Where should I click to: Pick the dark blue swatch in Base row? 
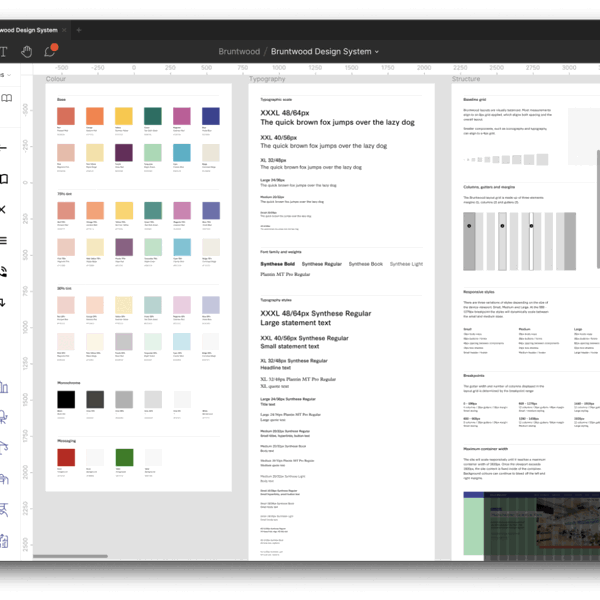click(x=210, y=117)
